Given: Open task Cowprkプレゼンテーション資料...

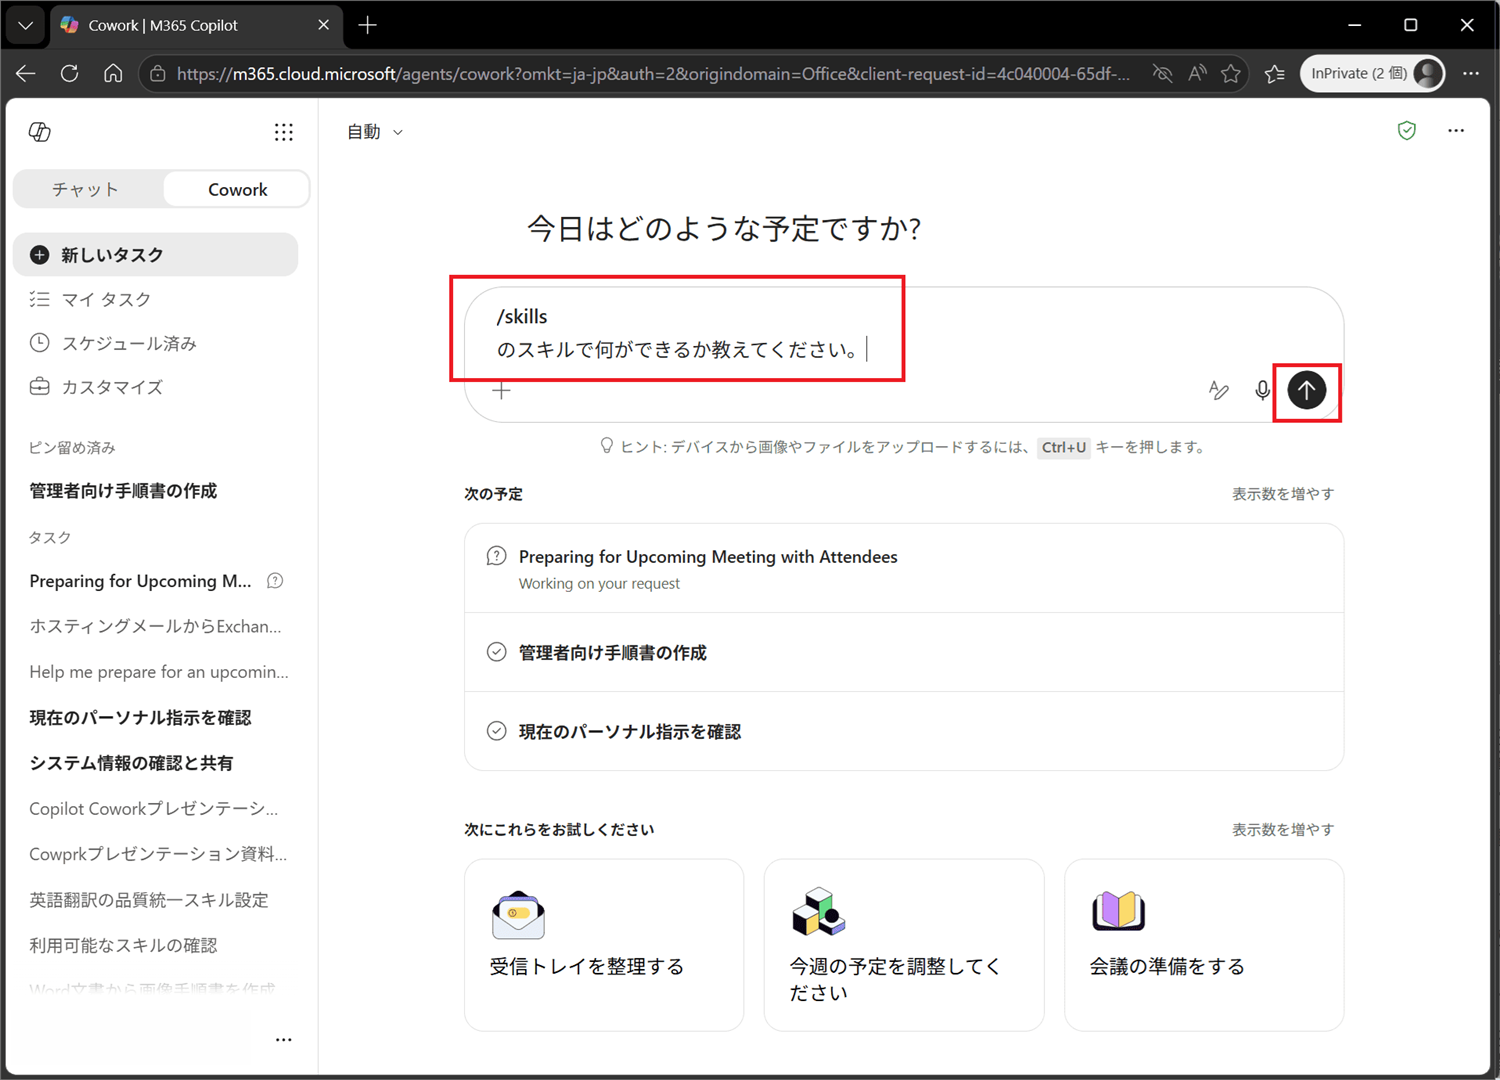Looking at the screenshot, I should point(158,854).
